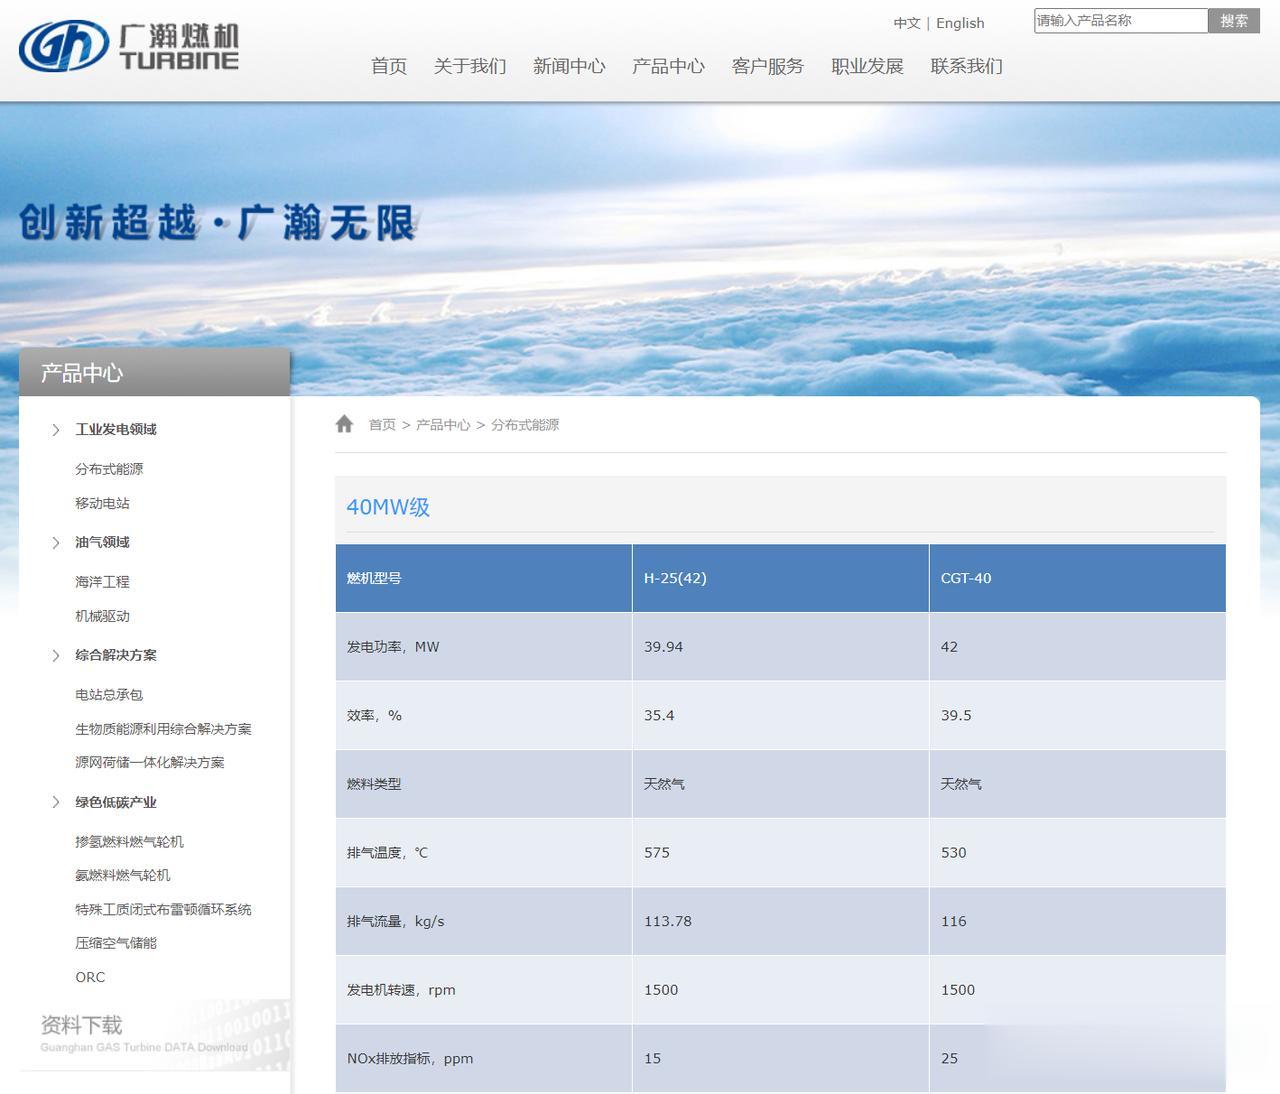Open 特殊工质闭式布雷顿循环系统 link
The width and height of the screenshot is (1280, 1094).
coord(163,909)
